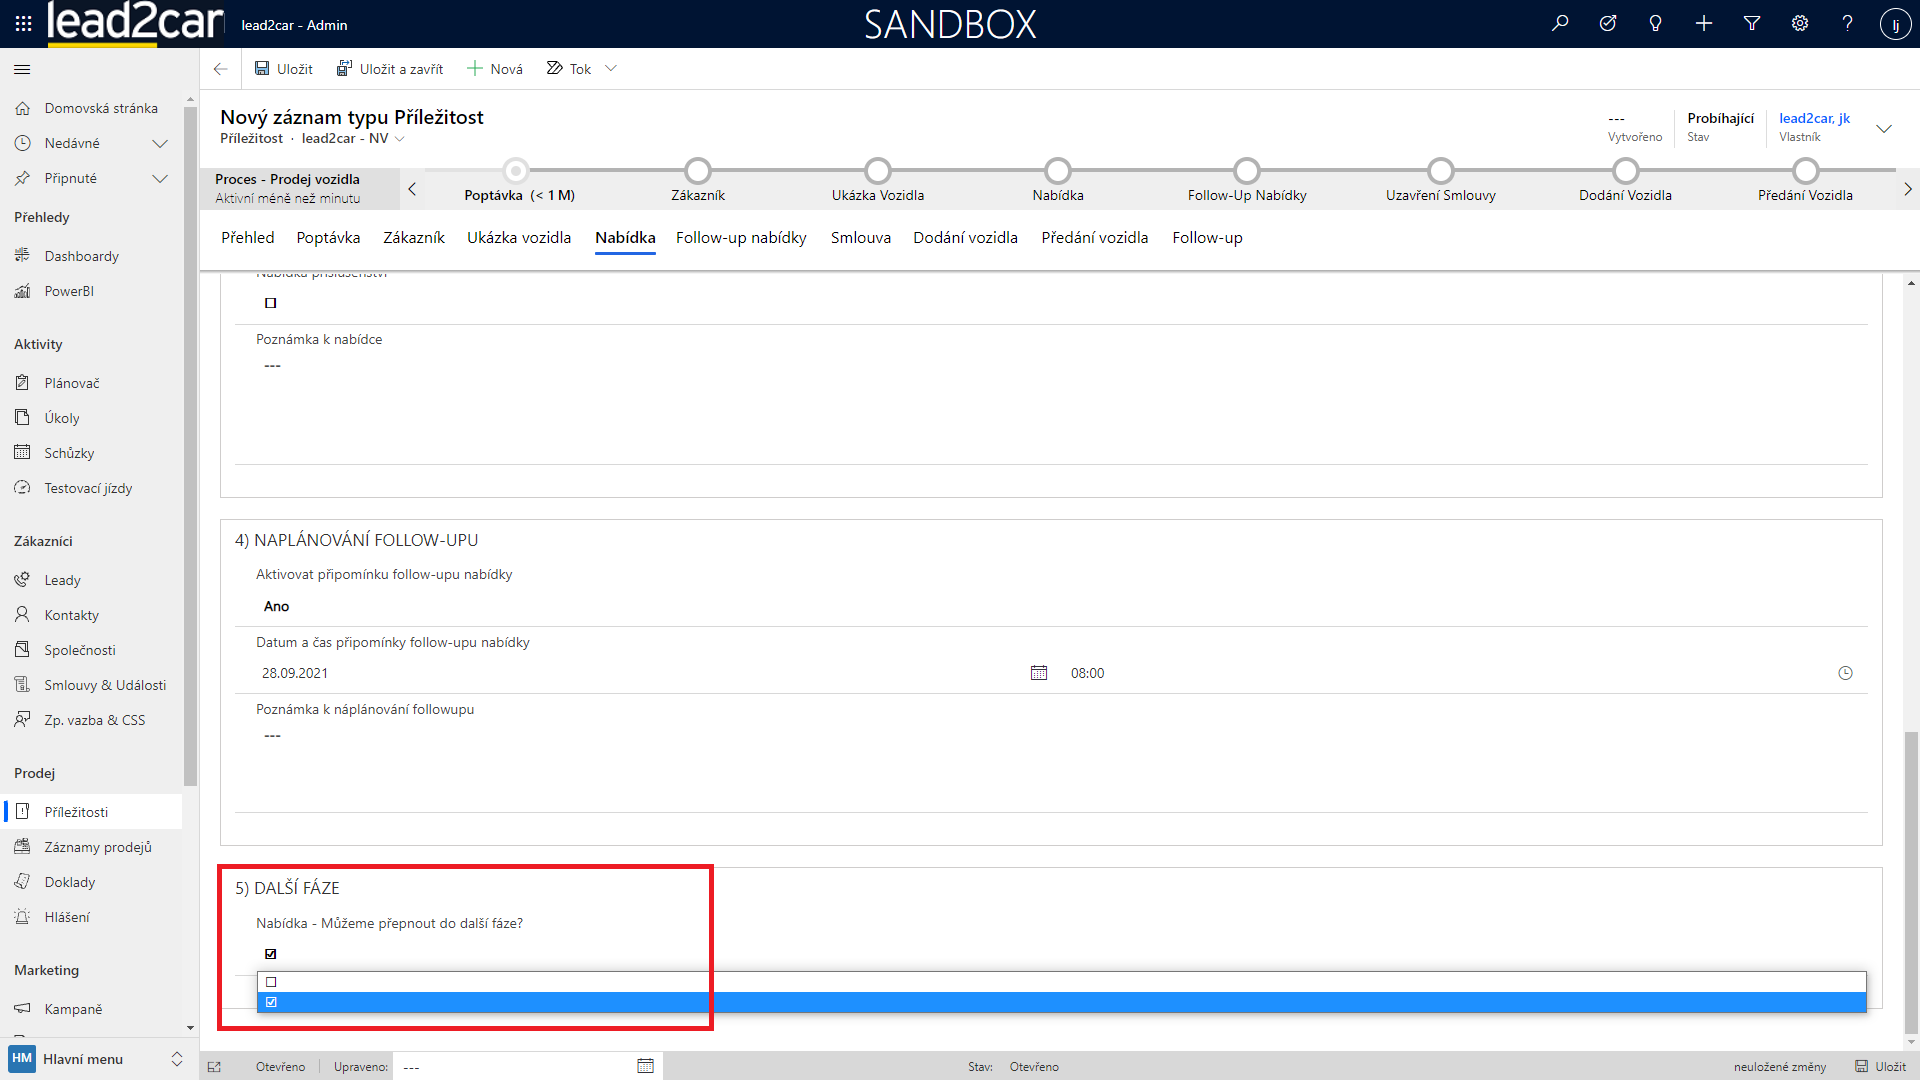This screenshot has height=1080, width=1920.
Task: Switch to the Smlouva tab
Action: coord(860,238)
